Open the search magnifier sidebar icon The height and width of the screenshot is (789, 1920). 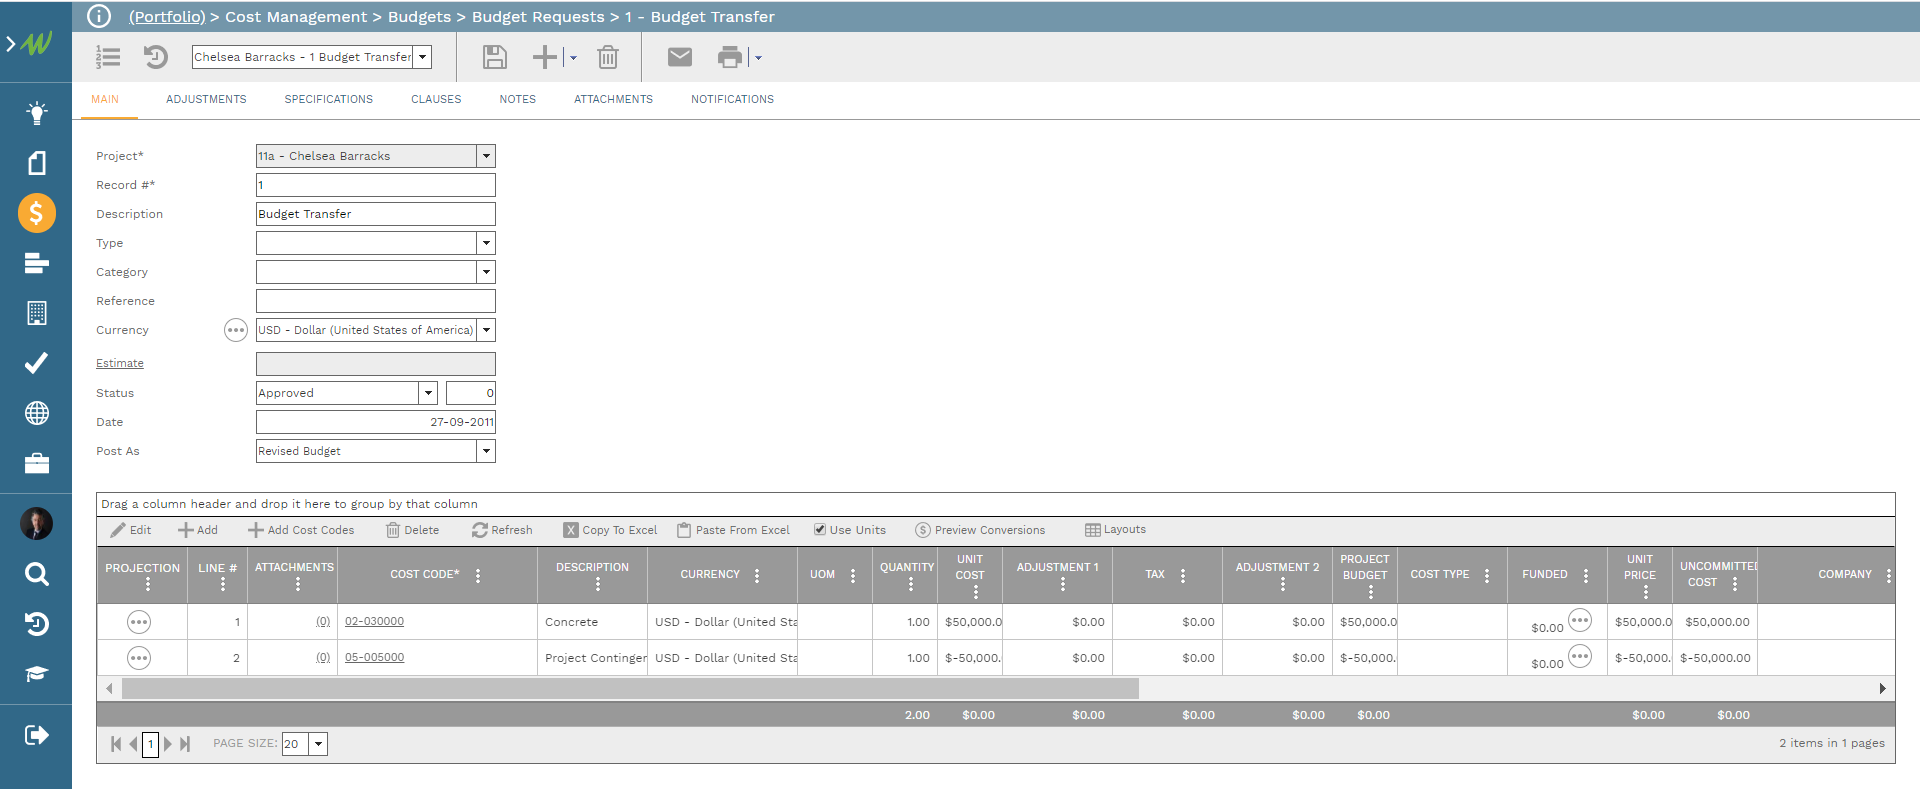coord(36,574)
